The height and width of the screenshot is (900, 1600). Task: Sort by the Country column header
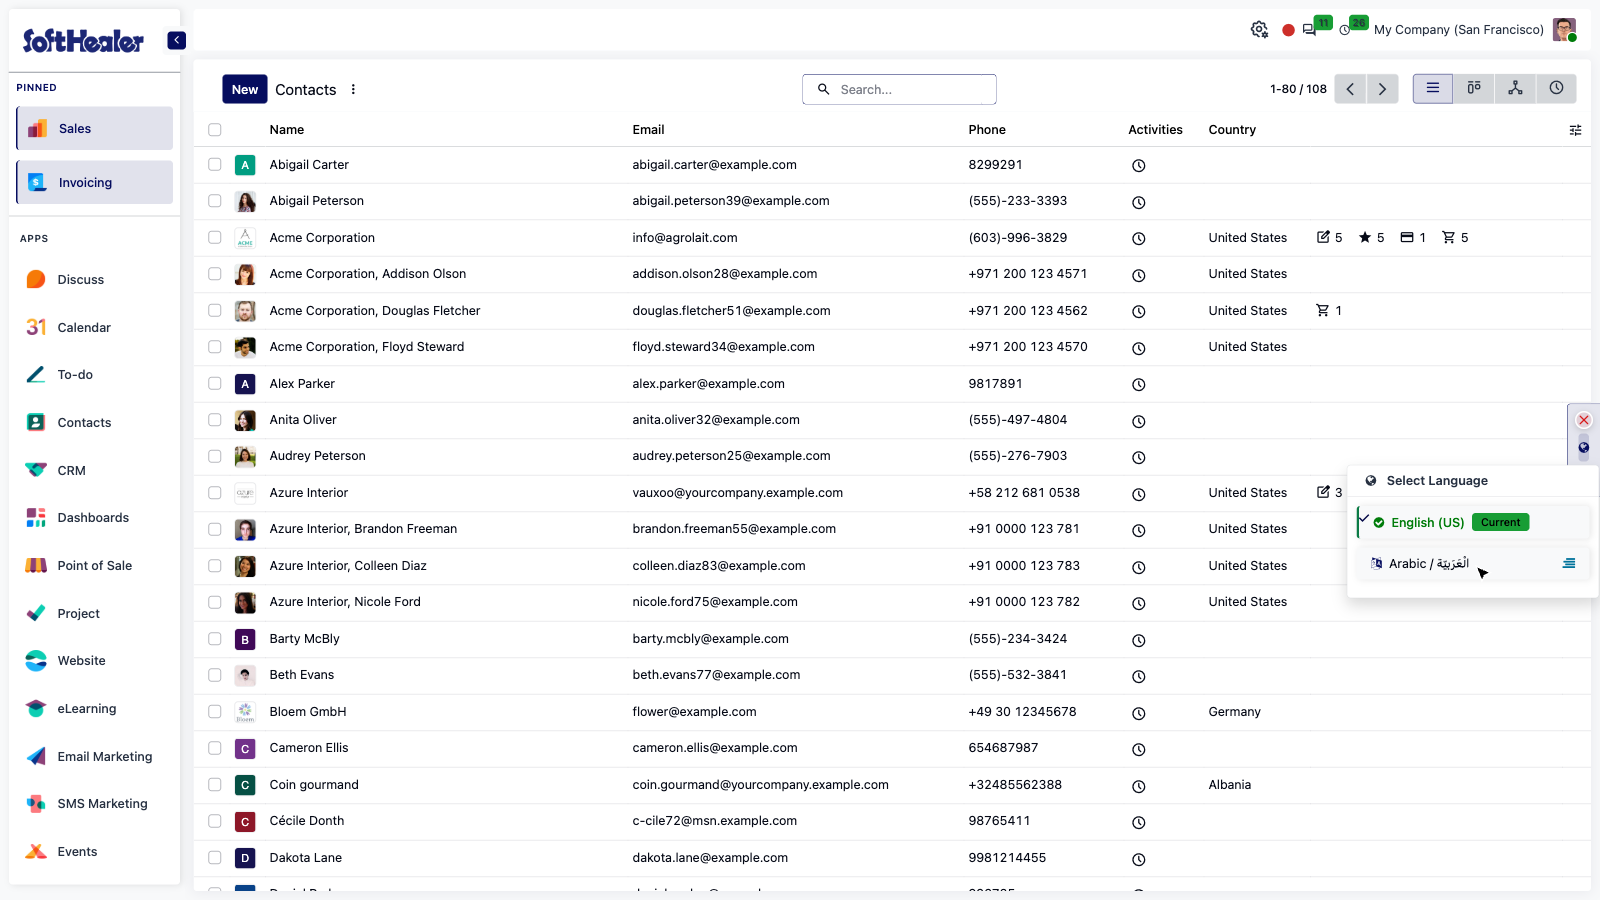1232,130
